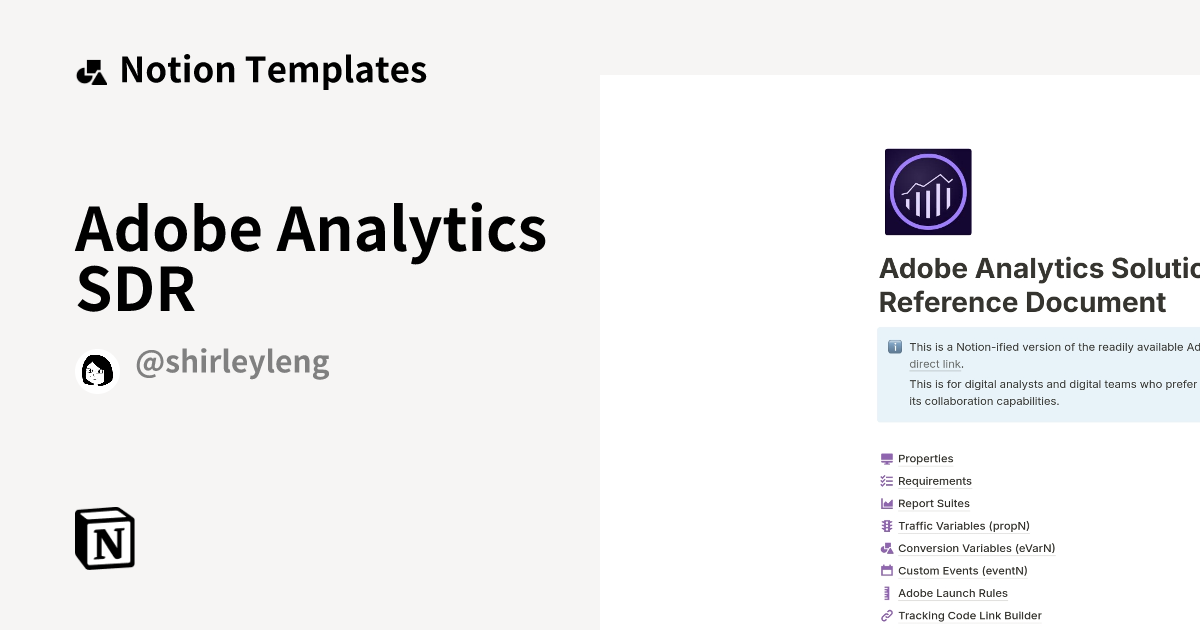Open the Traffic Variables (propN) page
This screenshot has width=1200, height=630.
[x=964, y=526]
